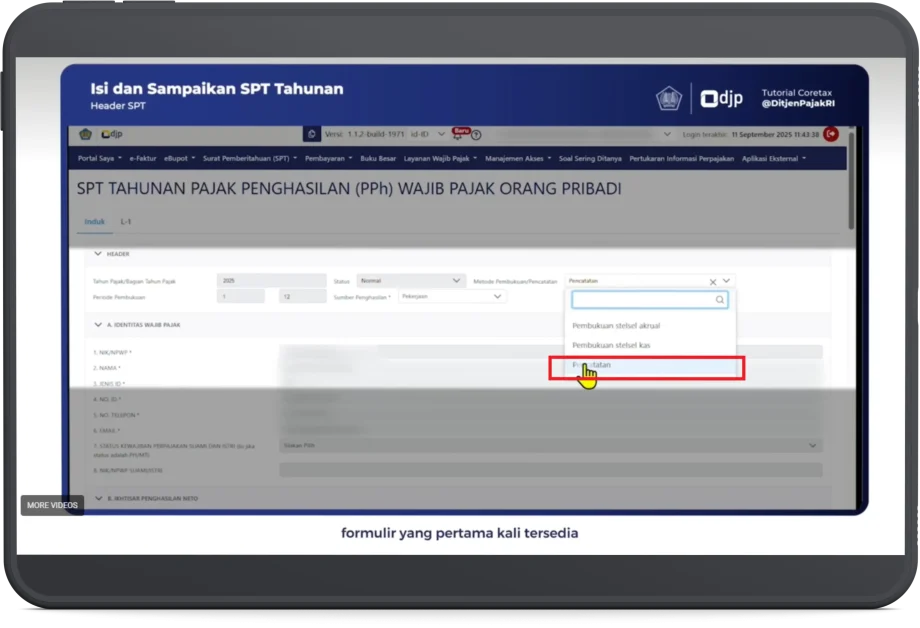Image resolution: width=920 pixels, height=628 pixels.
Task: Collapse the A. Identitas Wajib Pajak section
Action: pos(98,325)
